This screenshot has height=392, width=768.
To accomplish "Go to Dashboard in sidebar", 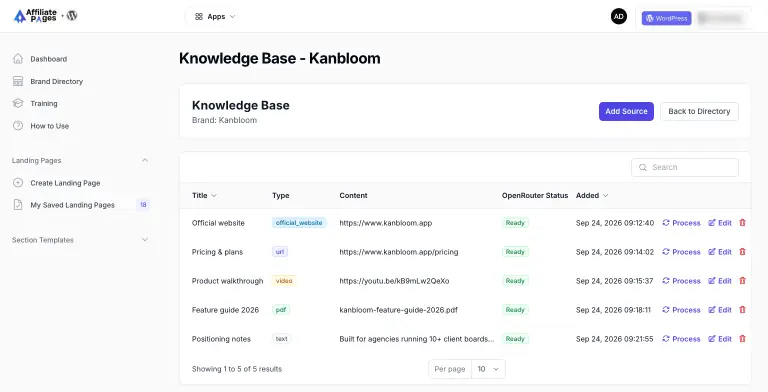I will pyautogui.click(x=48, y=59).
